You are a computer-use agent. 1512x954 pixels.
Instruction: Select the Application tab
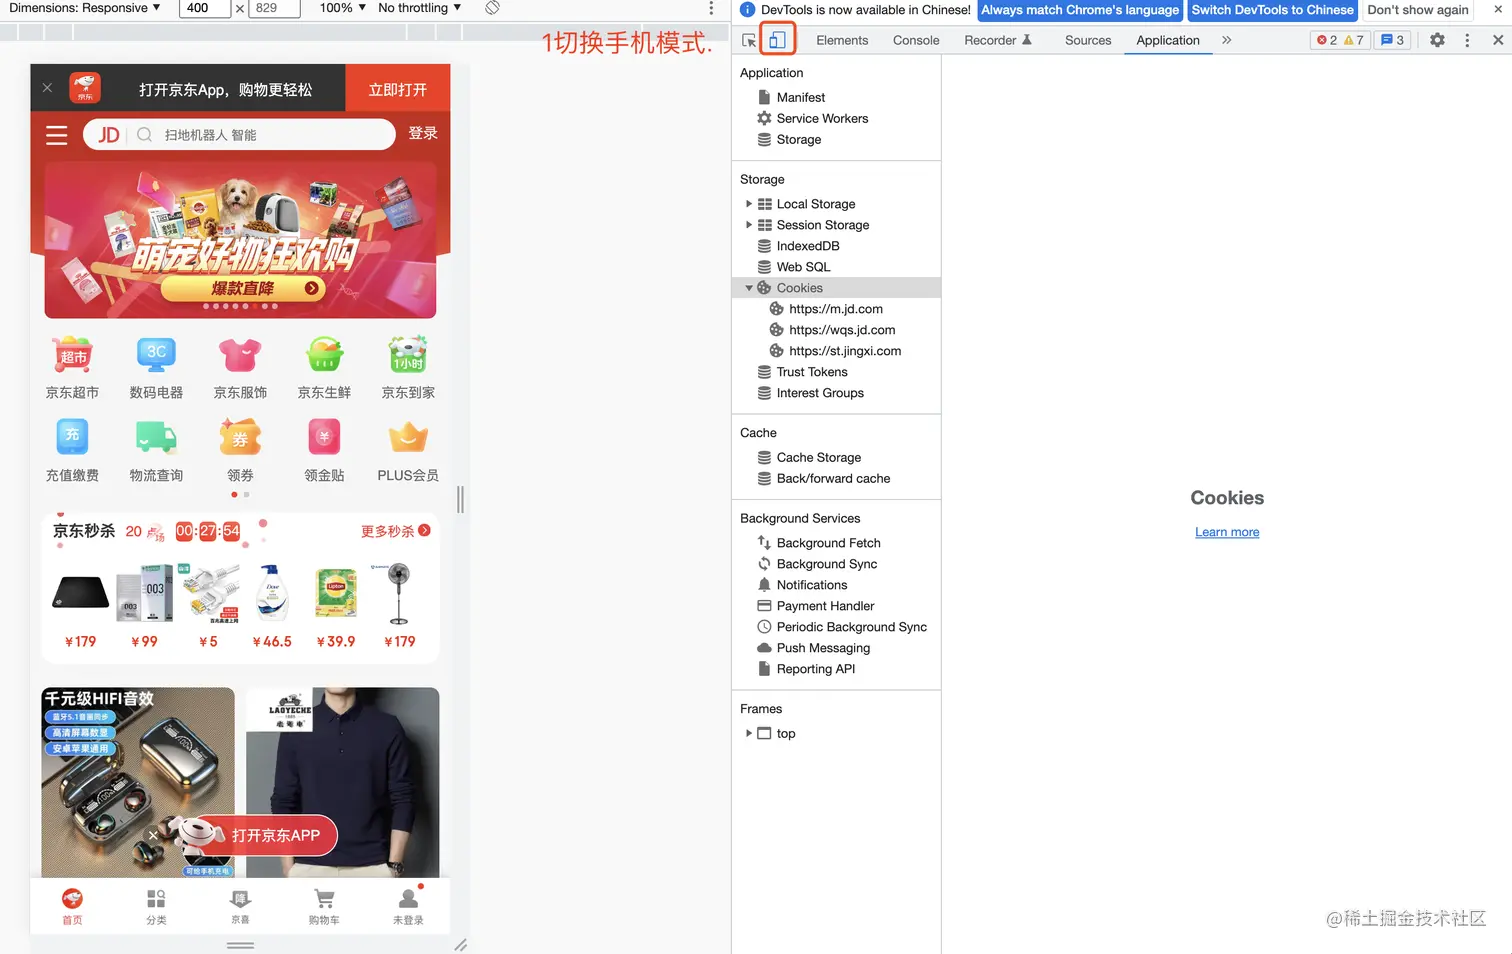1168,40
